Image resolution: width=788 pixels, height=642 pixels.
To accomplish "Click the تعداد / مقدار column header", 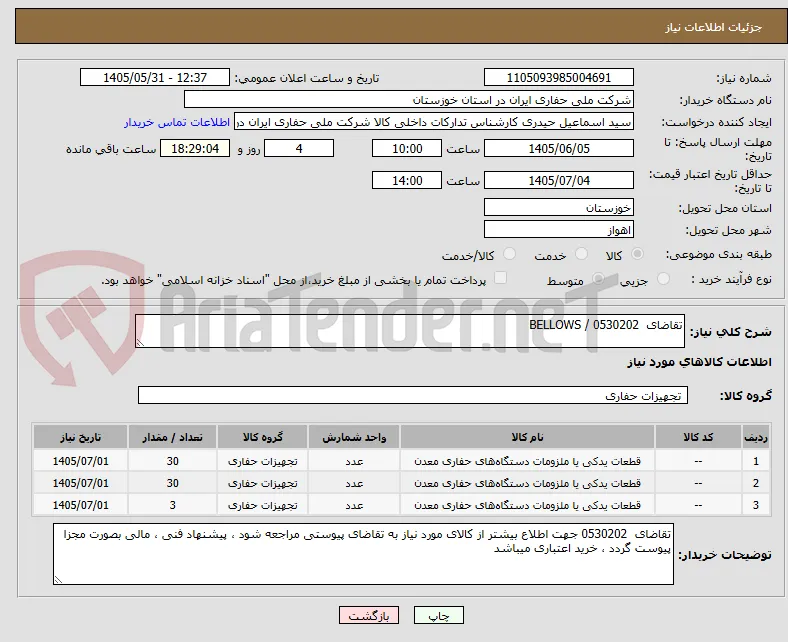I will point(172,437).
